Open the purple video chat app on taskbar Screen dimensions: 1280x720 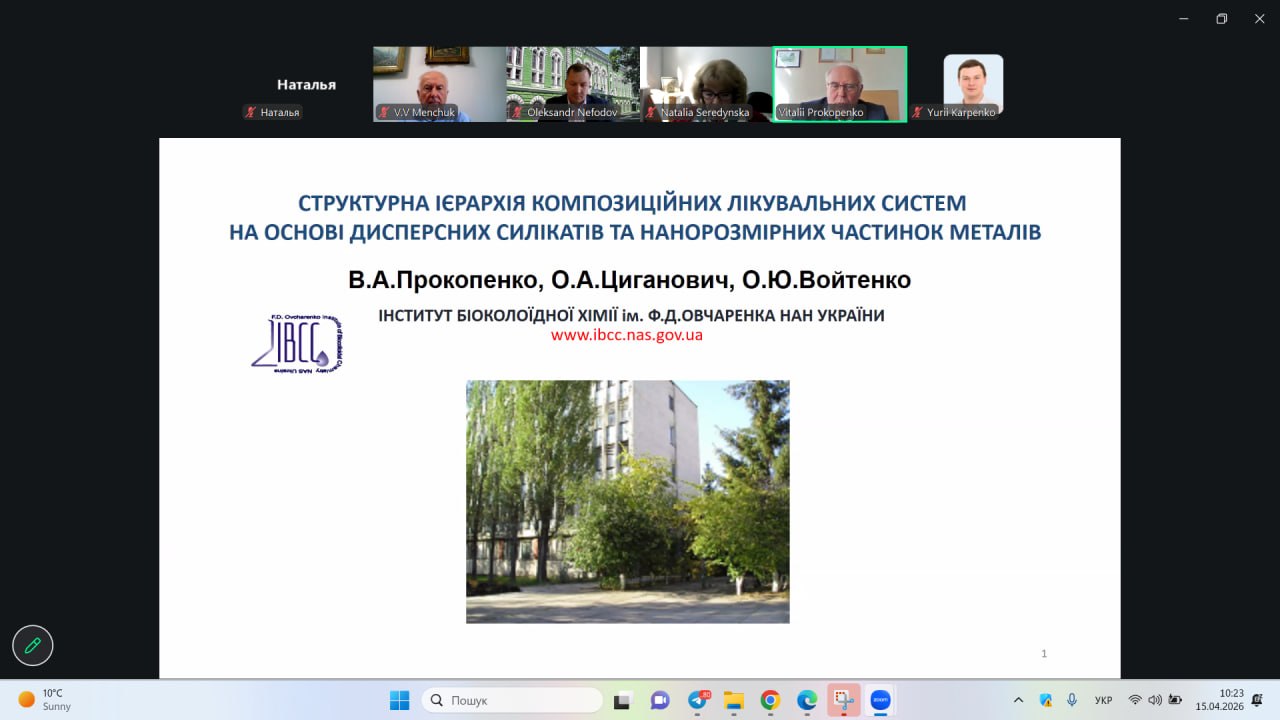(x=660, y=700)
